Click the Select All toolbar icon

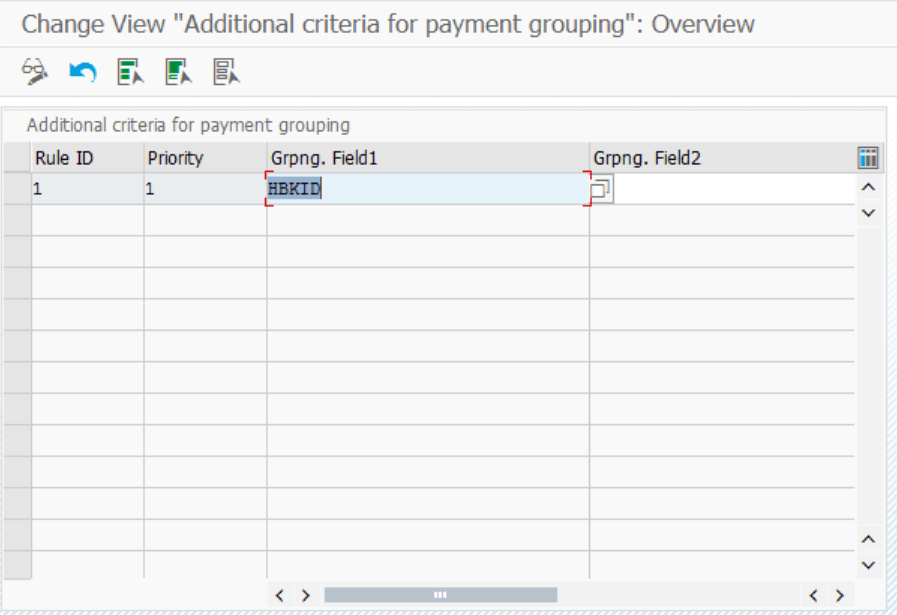[x=130, y=72]
